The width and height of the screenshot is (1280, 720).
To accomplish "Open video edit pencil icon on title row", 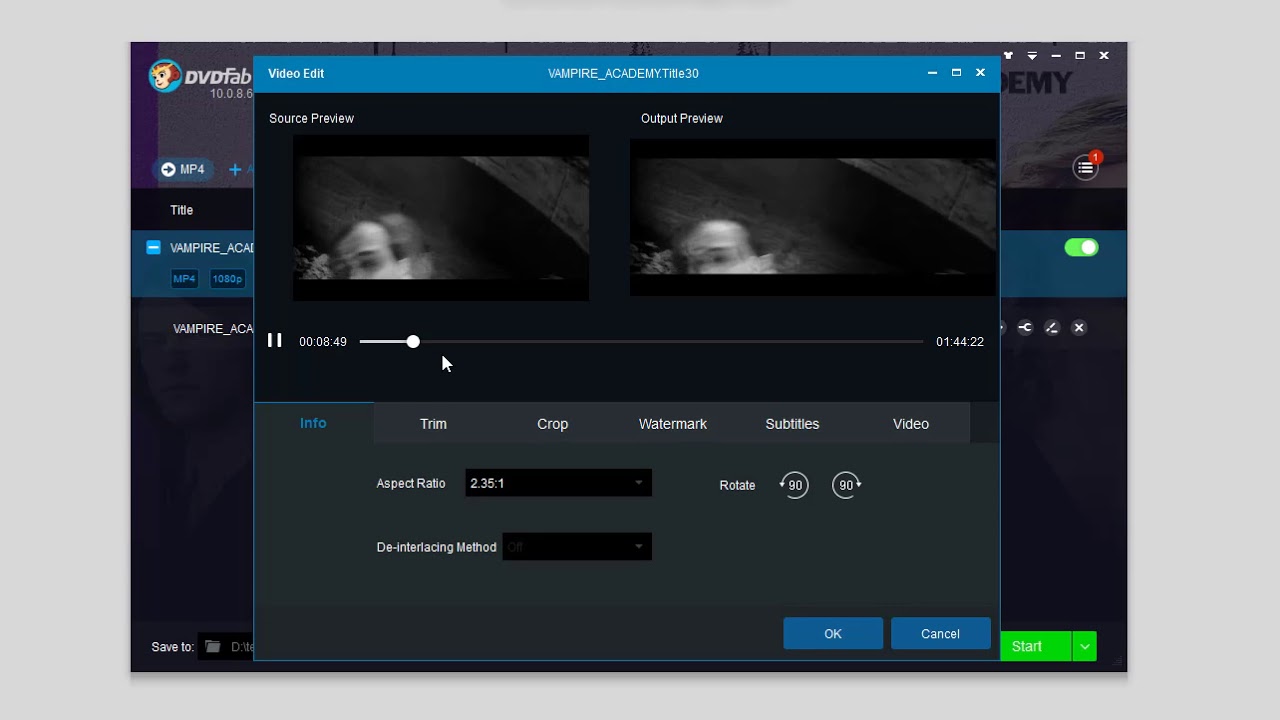I will [1052, 328].
